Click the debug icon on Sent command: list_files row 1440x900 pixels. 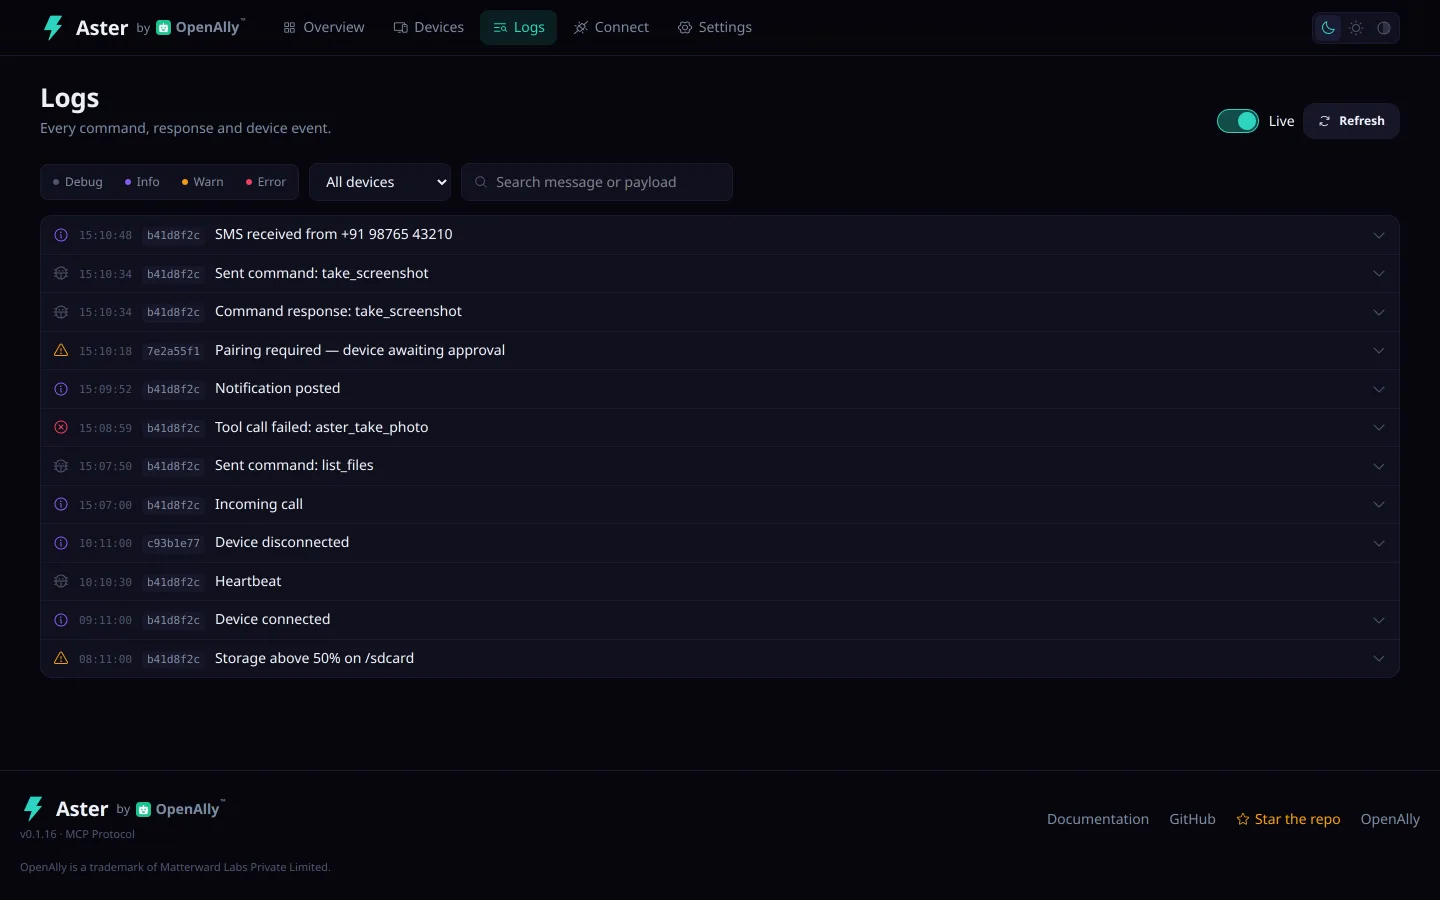pos(61,466)
